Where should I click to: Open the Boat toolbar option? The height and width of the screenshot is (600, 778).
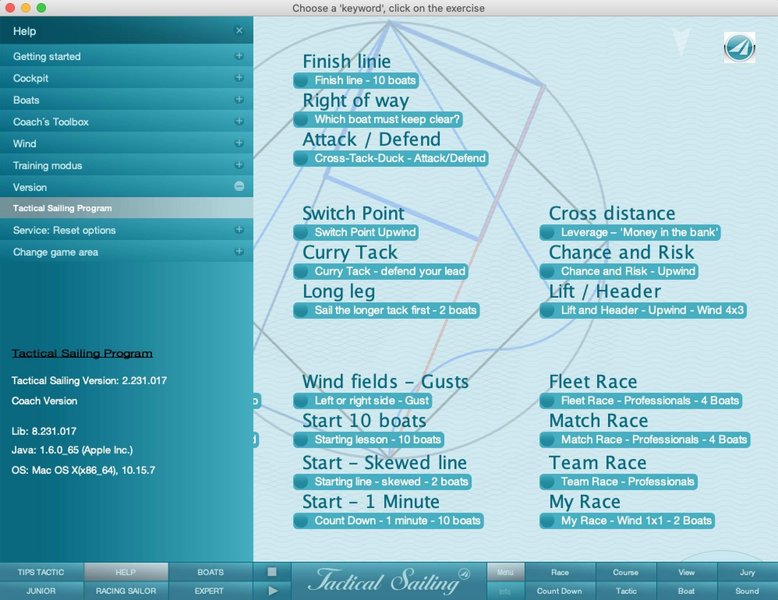[x=687, y=591]
